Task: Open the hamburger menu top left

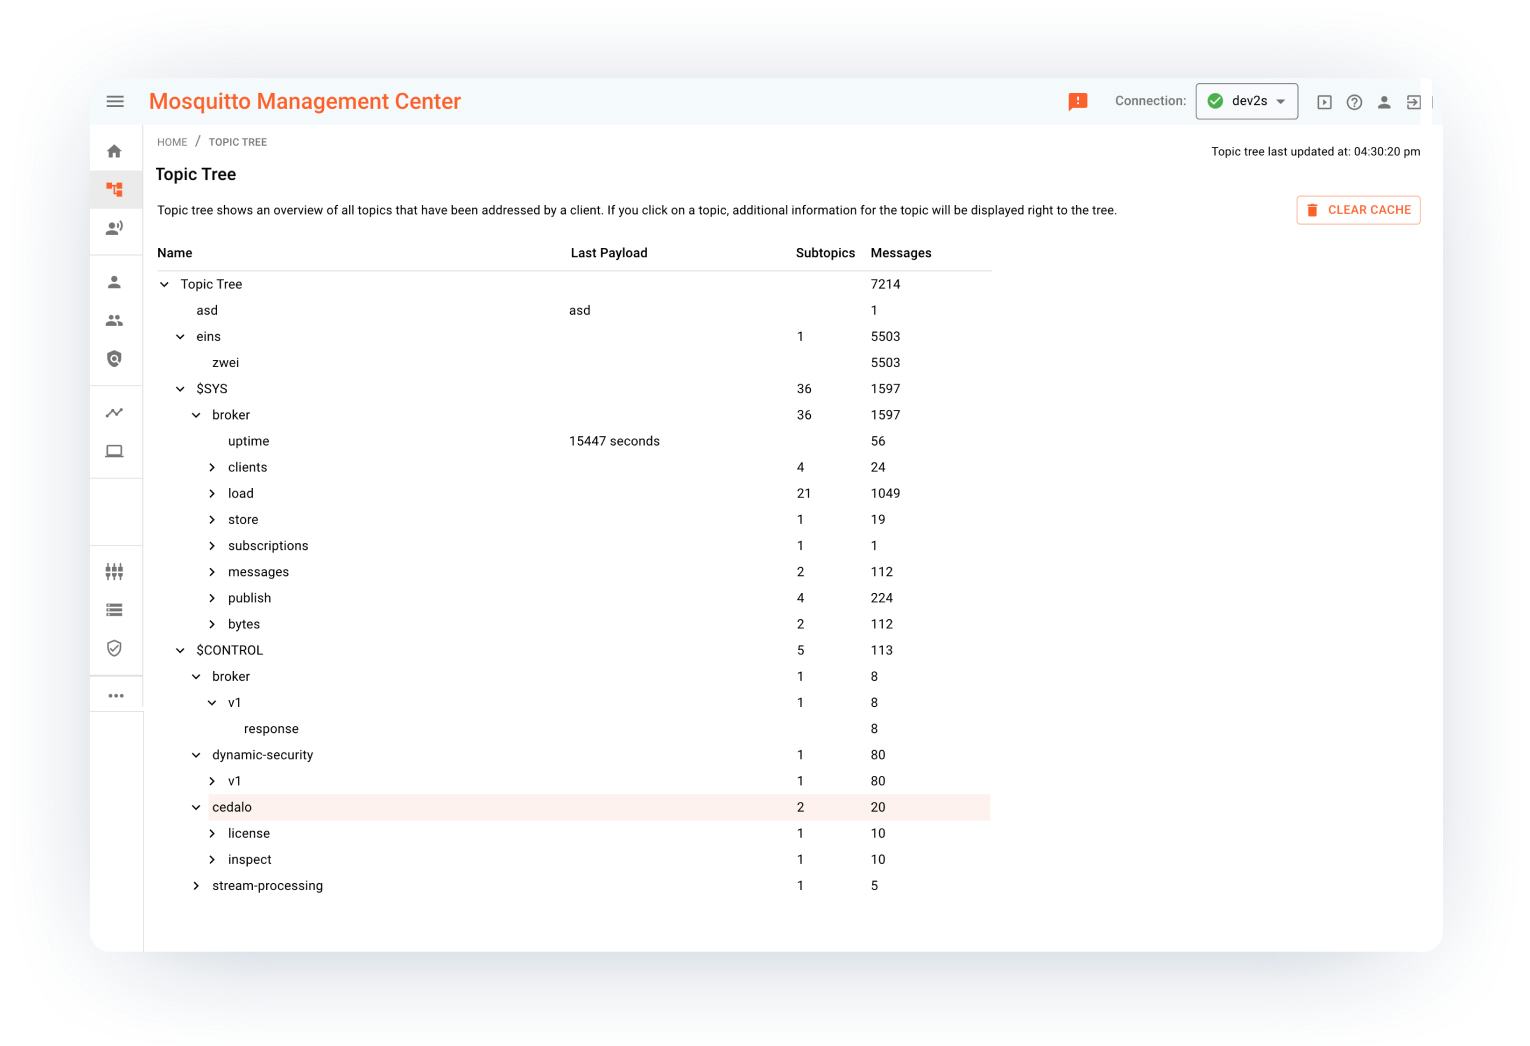Action: 115,101
